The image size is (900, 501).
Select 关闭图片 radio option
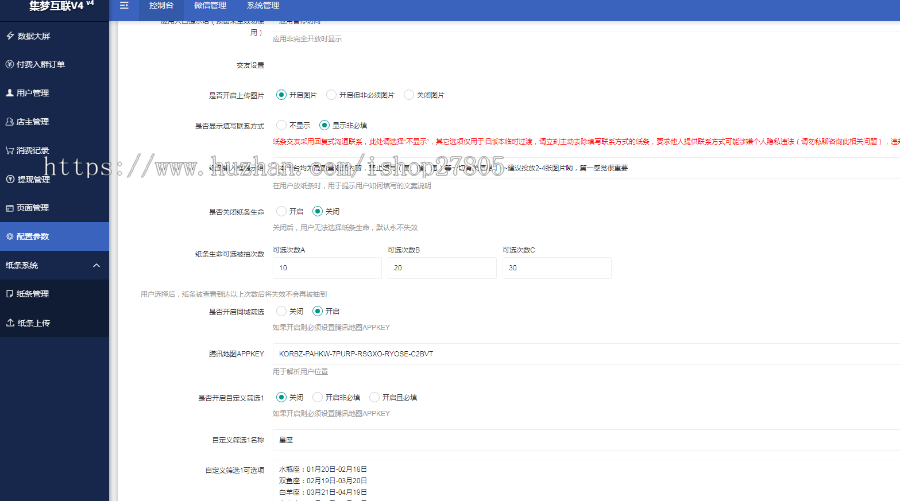[x=409, y=95]
